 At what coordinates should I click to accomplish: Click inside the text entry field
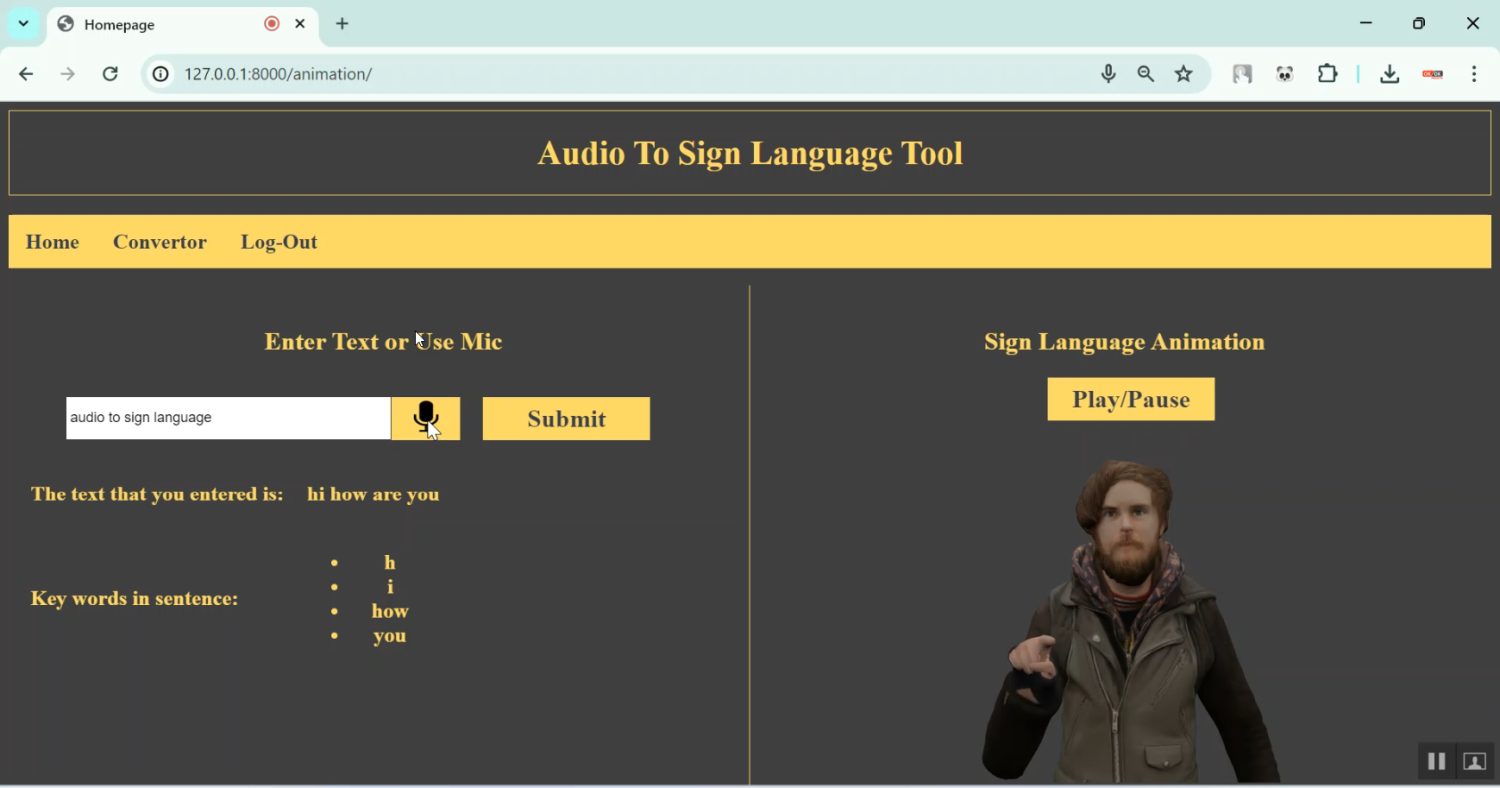227,417
